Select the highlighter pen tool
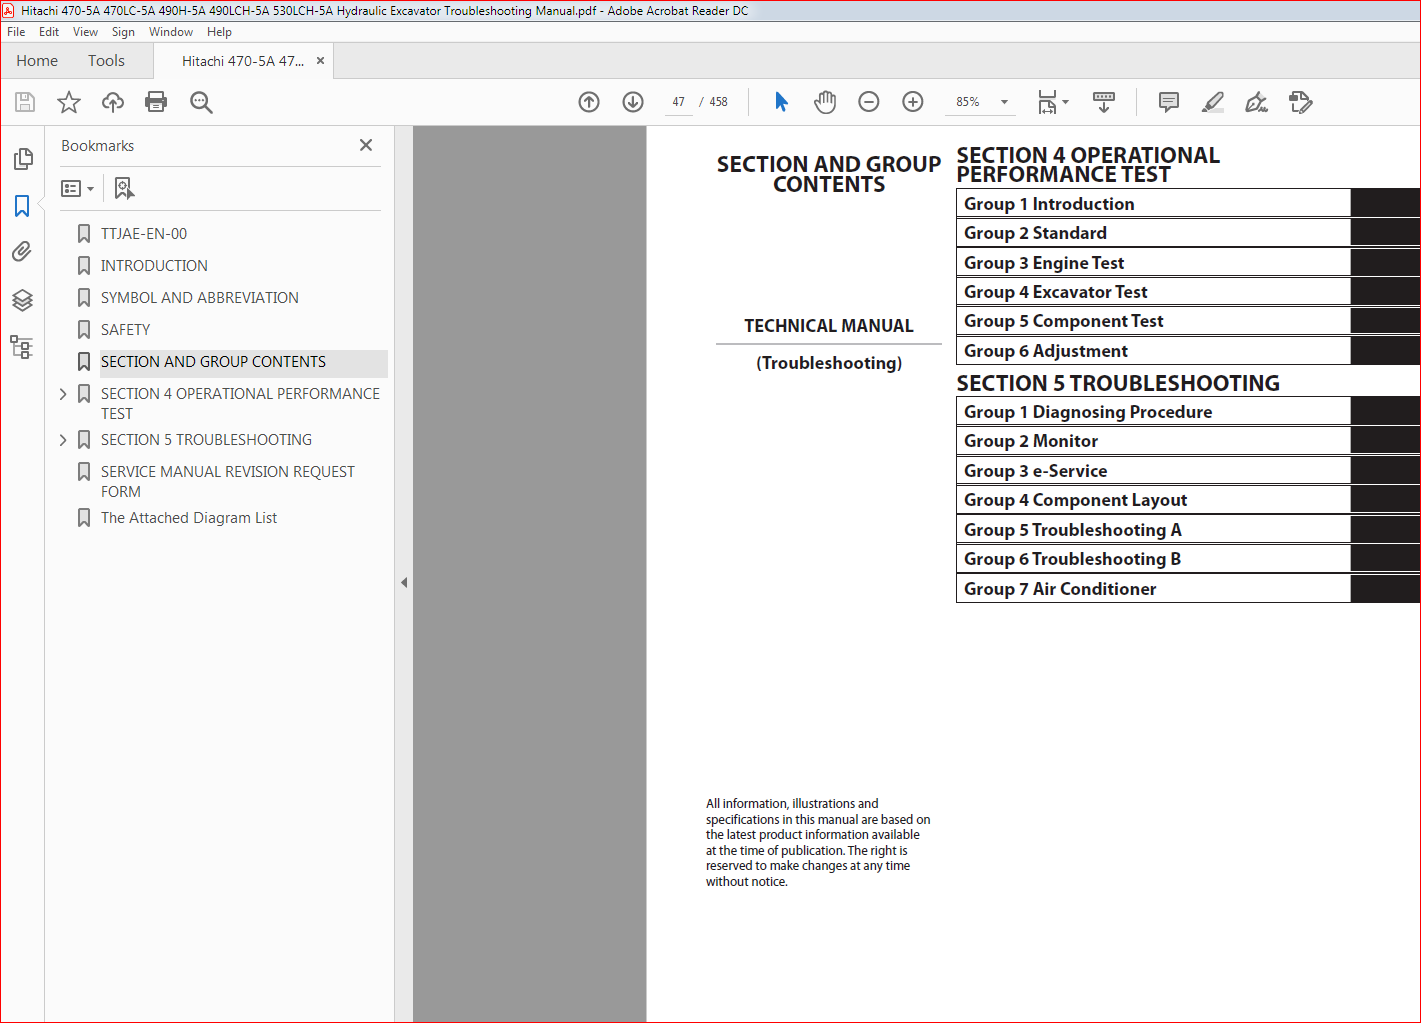 pyautogui.click(x=1212, y=102)
